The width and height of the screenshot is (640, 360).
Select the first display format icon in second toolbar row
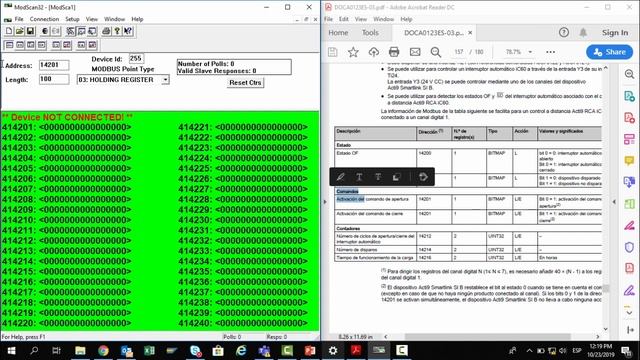point(9,45)
